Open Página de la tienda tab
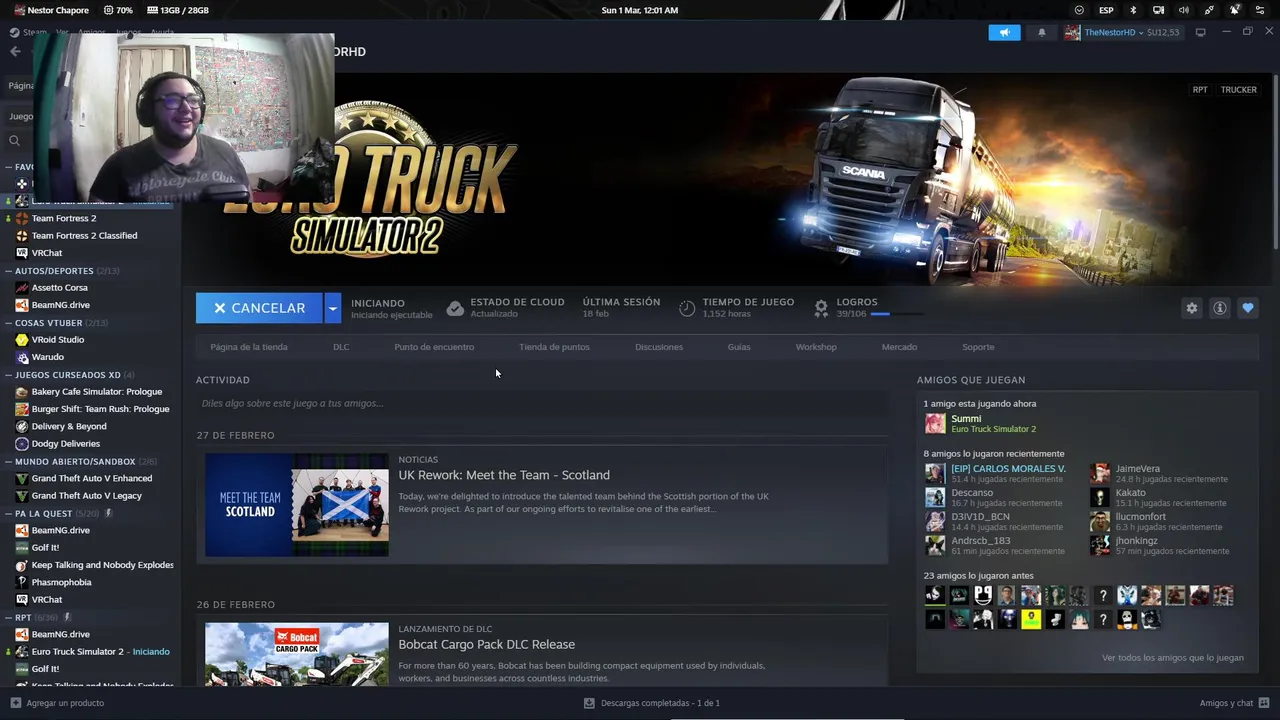 click(x=249, y=347)
